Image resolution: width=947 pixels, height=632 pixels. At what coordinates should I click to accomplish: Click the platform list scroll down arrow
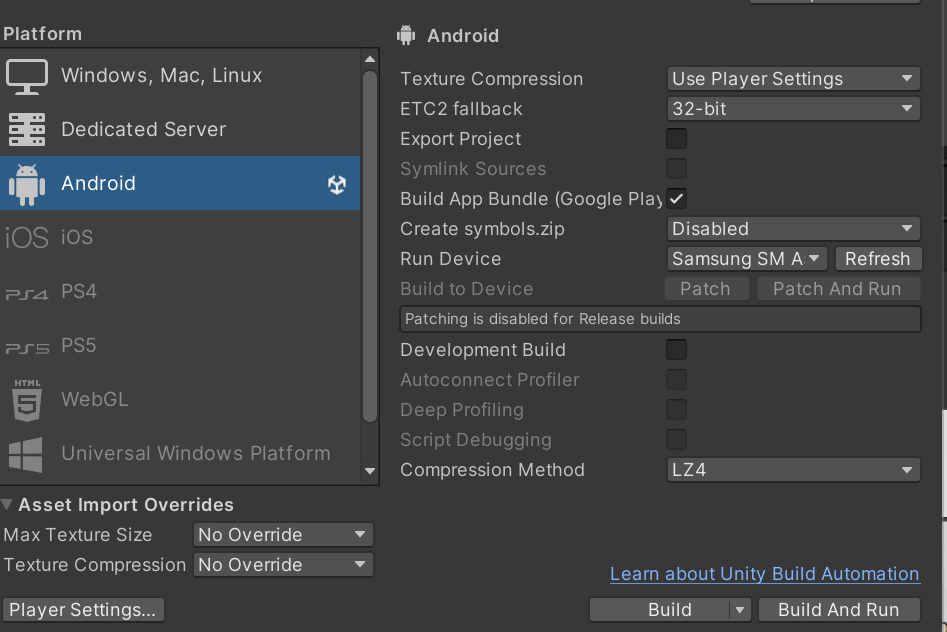coord(370,471)
